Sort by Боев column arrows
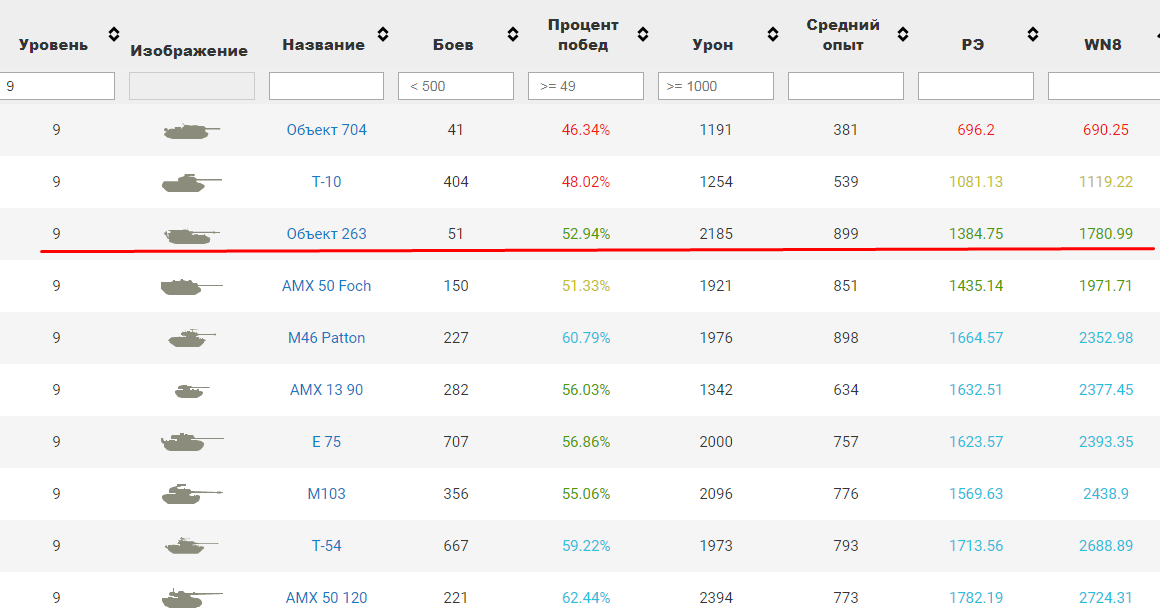Image resolution: width=1160 pixels, height=614 pixels. click(513, 35)
